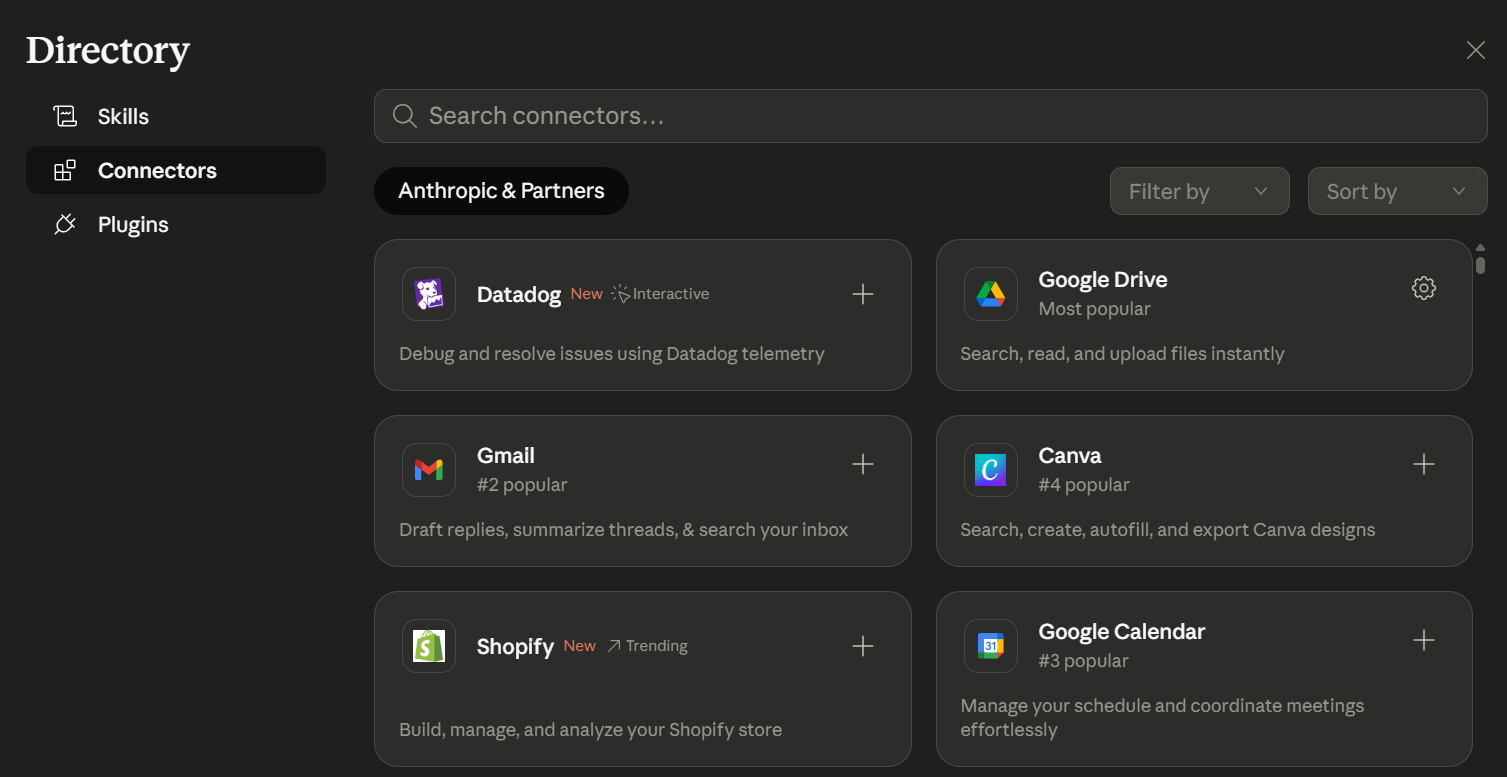Screen dimensions: 1507x777
Task: Click the New badge on Shopify card
Action: pos(580,646)
